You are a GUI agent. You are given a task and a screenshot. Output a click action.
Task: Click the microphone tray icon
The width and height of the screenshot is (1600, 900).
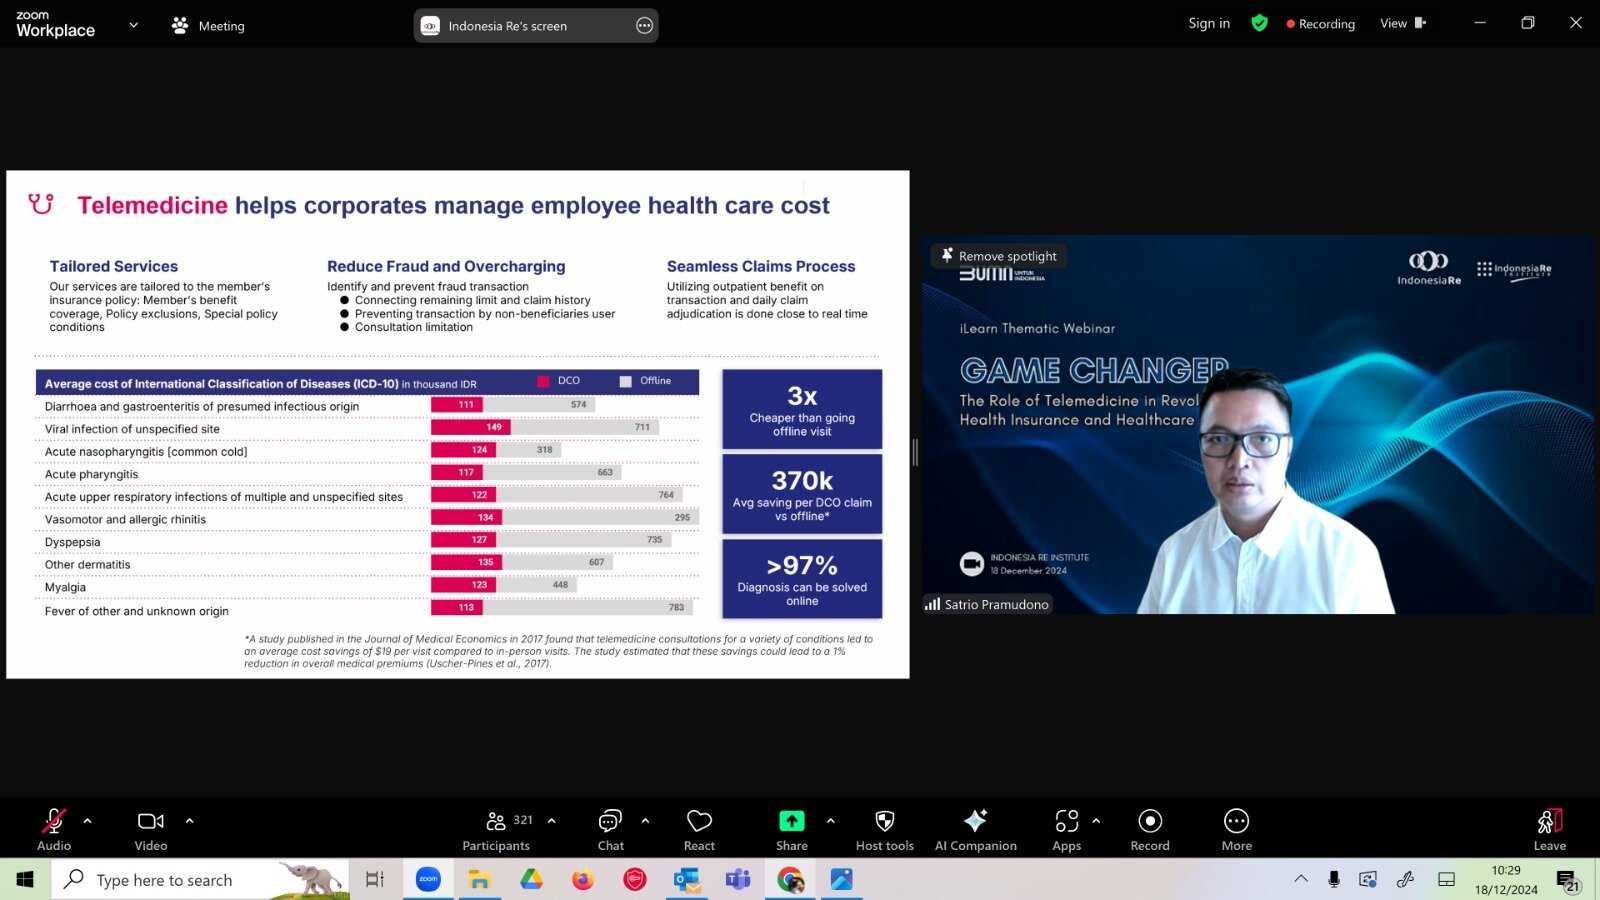(1333, 879)
